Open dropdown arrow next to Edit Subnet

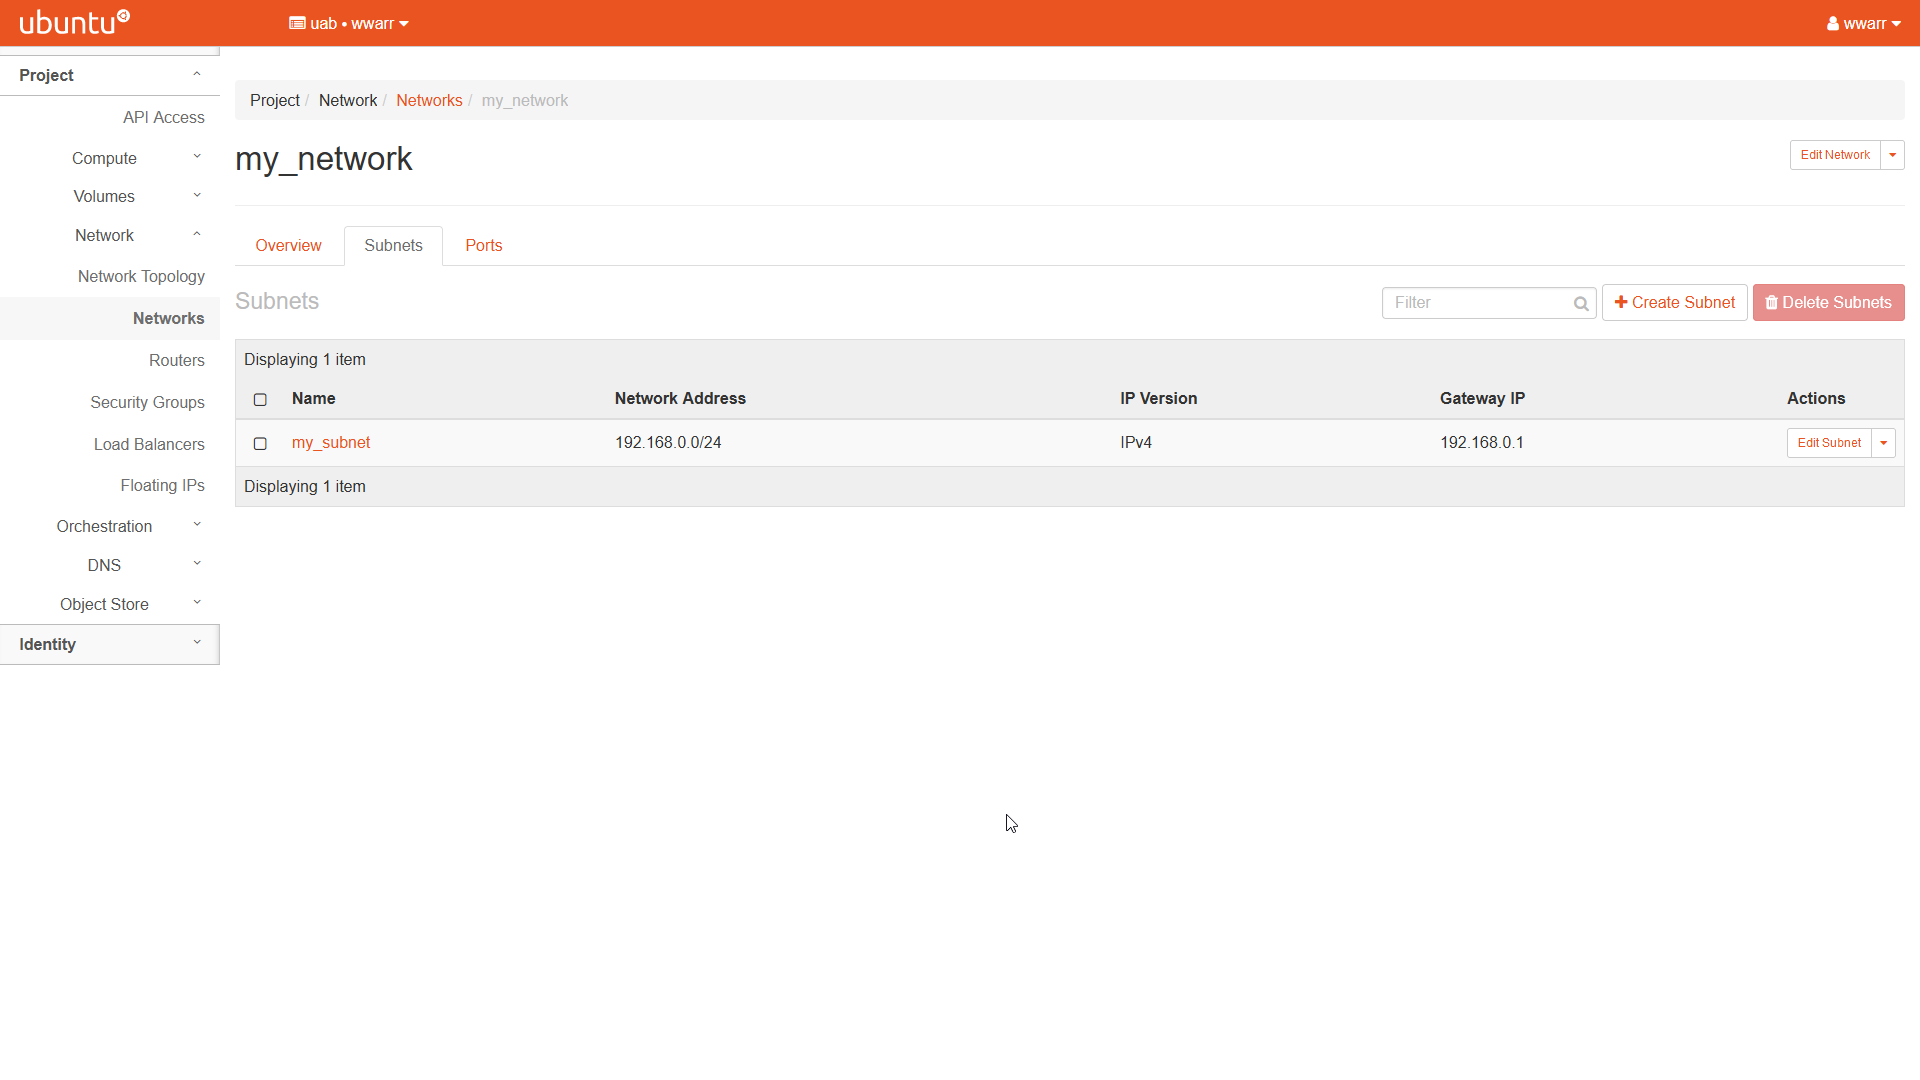click(1883, 443)
